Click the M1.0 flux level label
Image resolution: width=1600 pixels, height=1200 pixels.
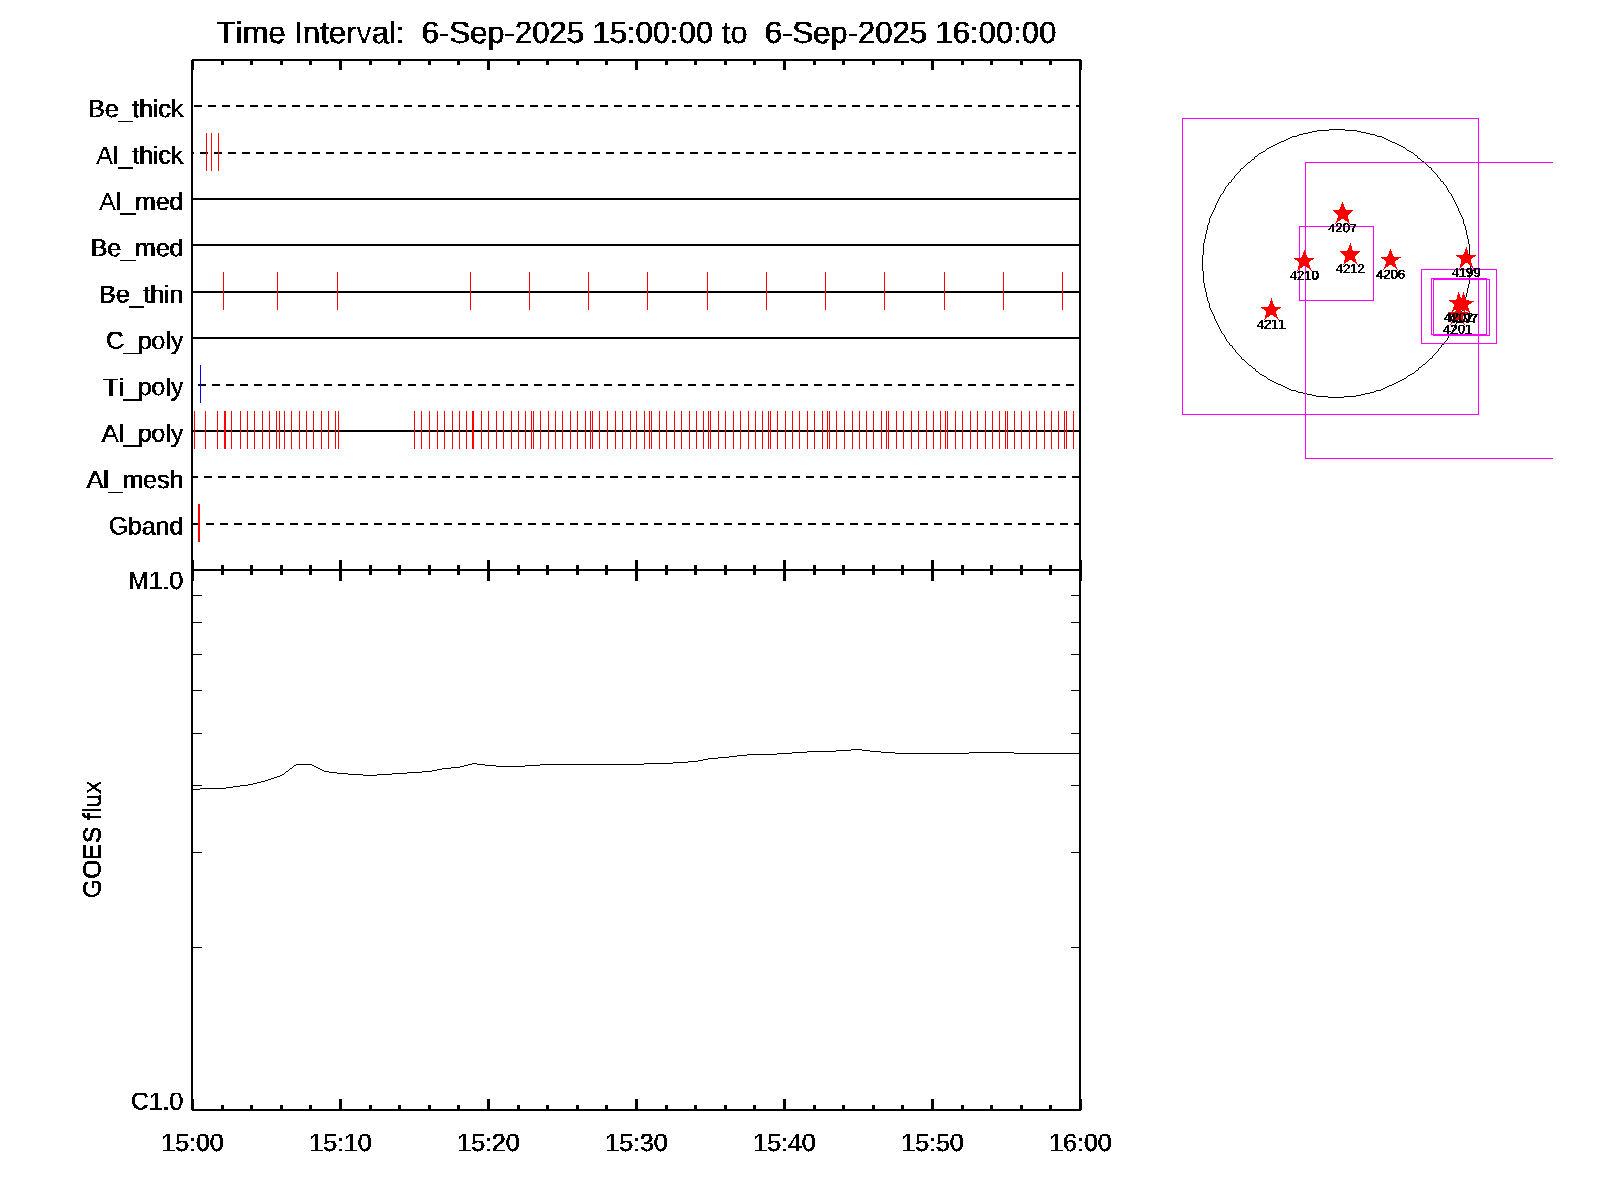(156, 581)
